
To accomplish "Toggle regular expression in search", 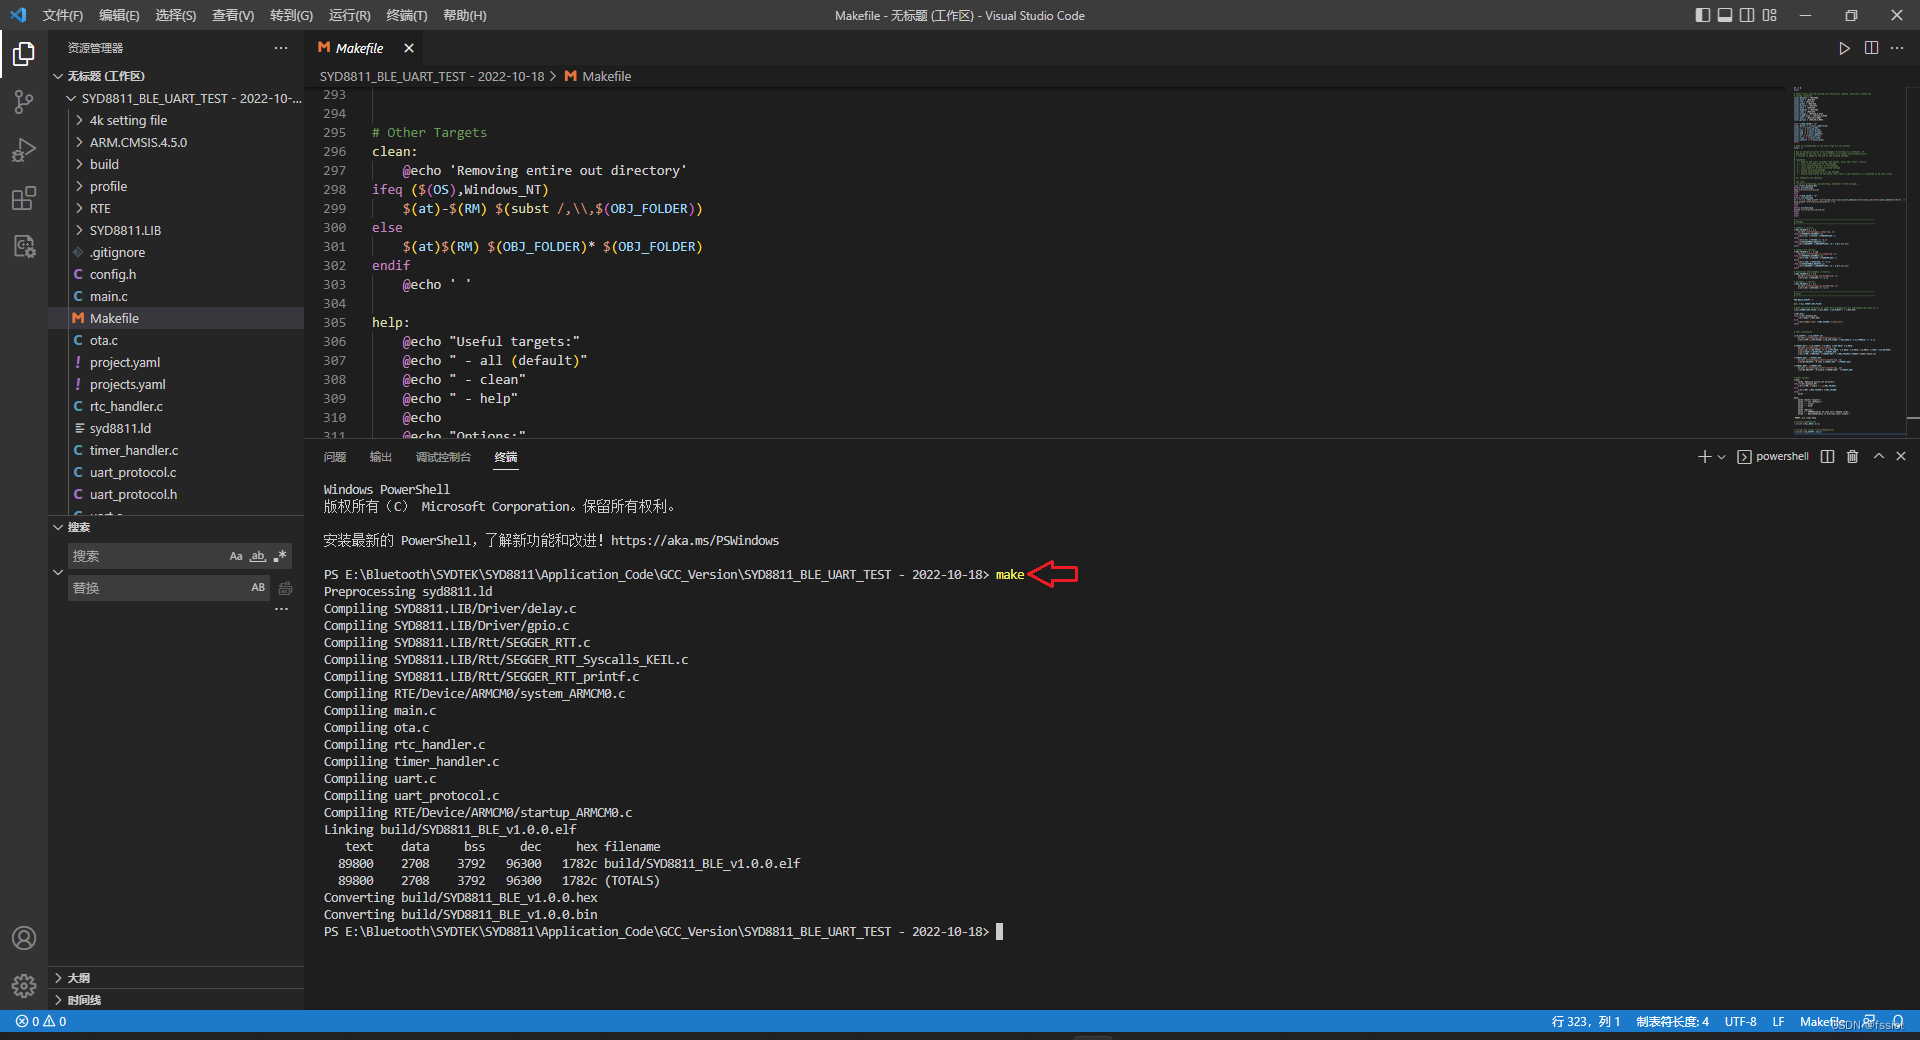I will point(280,556).
